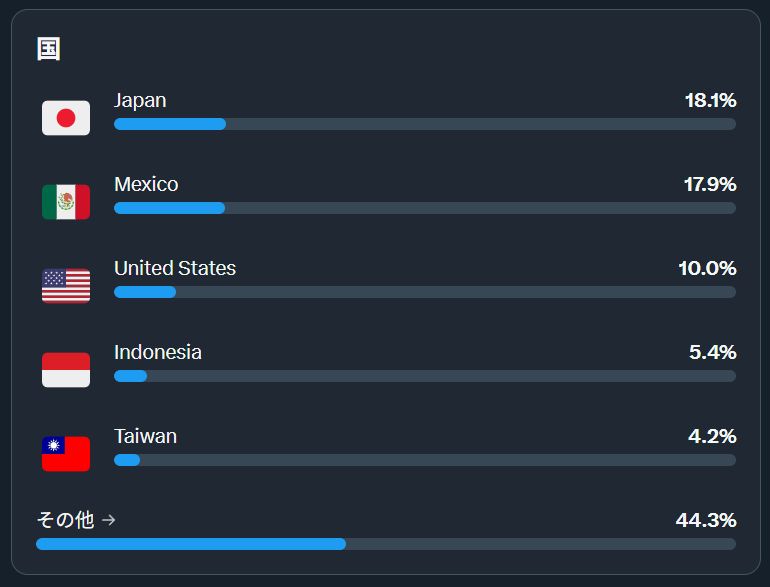This screenshot has width=770, height=587.
Task: Click the United States 10.0% progress bar
Action: [425, 292]
